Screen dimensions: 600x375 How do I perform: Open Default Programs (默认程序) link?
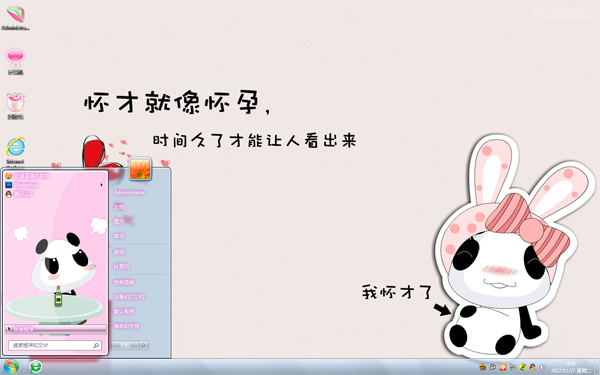(124, 311)
